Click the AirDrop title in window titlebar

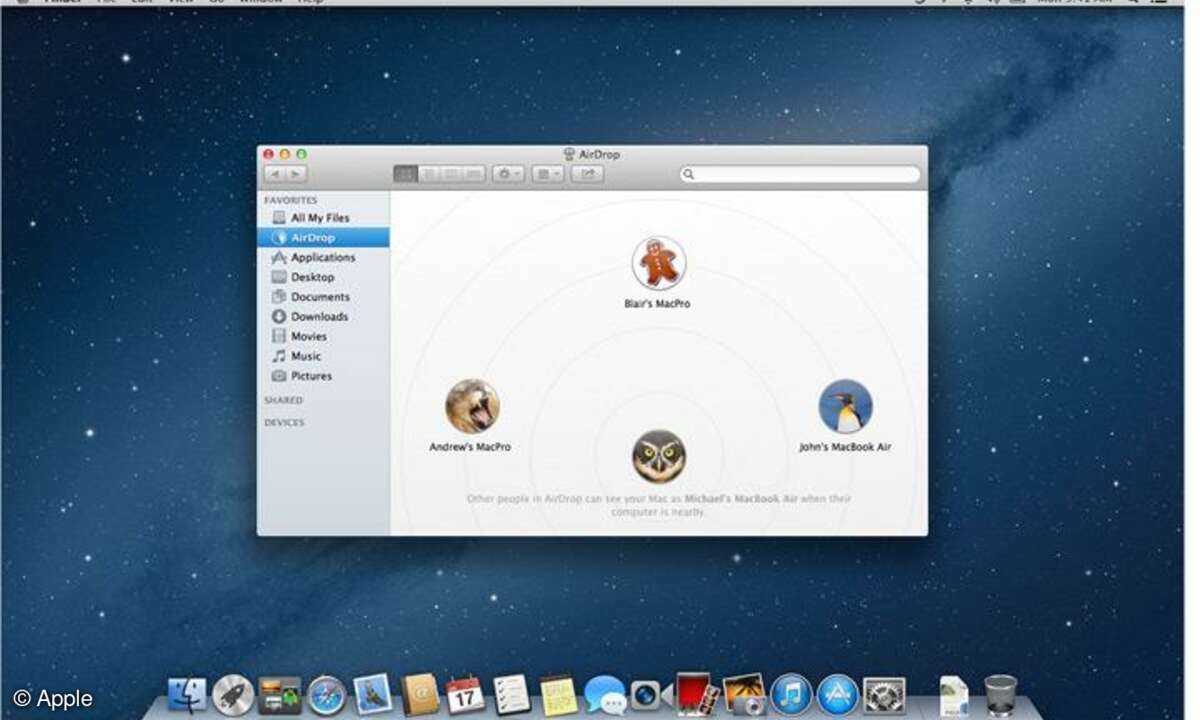coord(599,155)
